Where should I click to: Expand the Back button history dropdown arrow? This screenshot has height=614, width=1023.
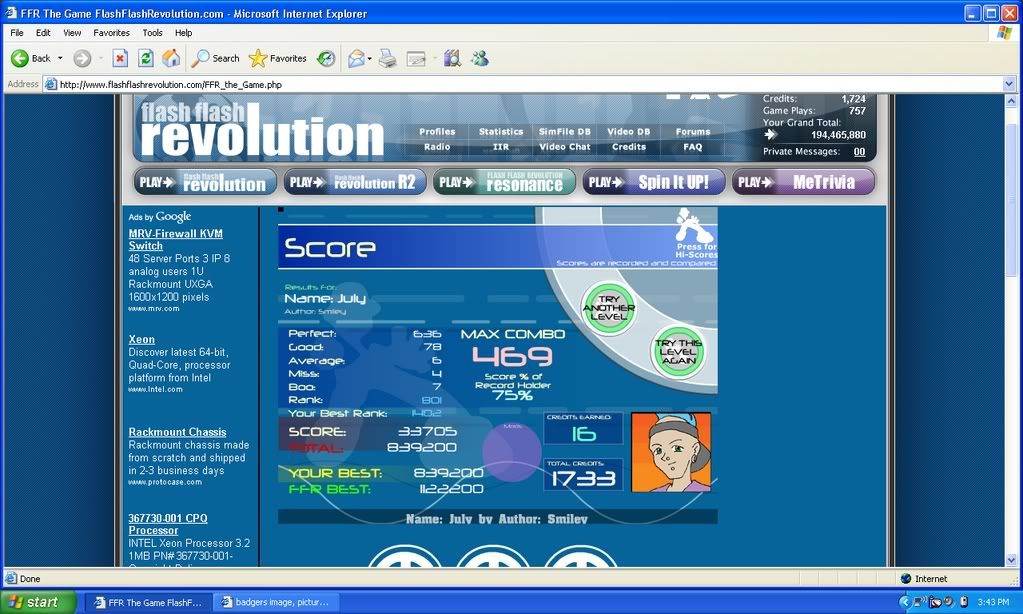[x=60, y=58]
